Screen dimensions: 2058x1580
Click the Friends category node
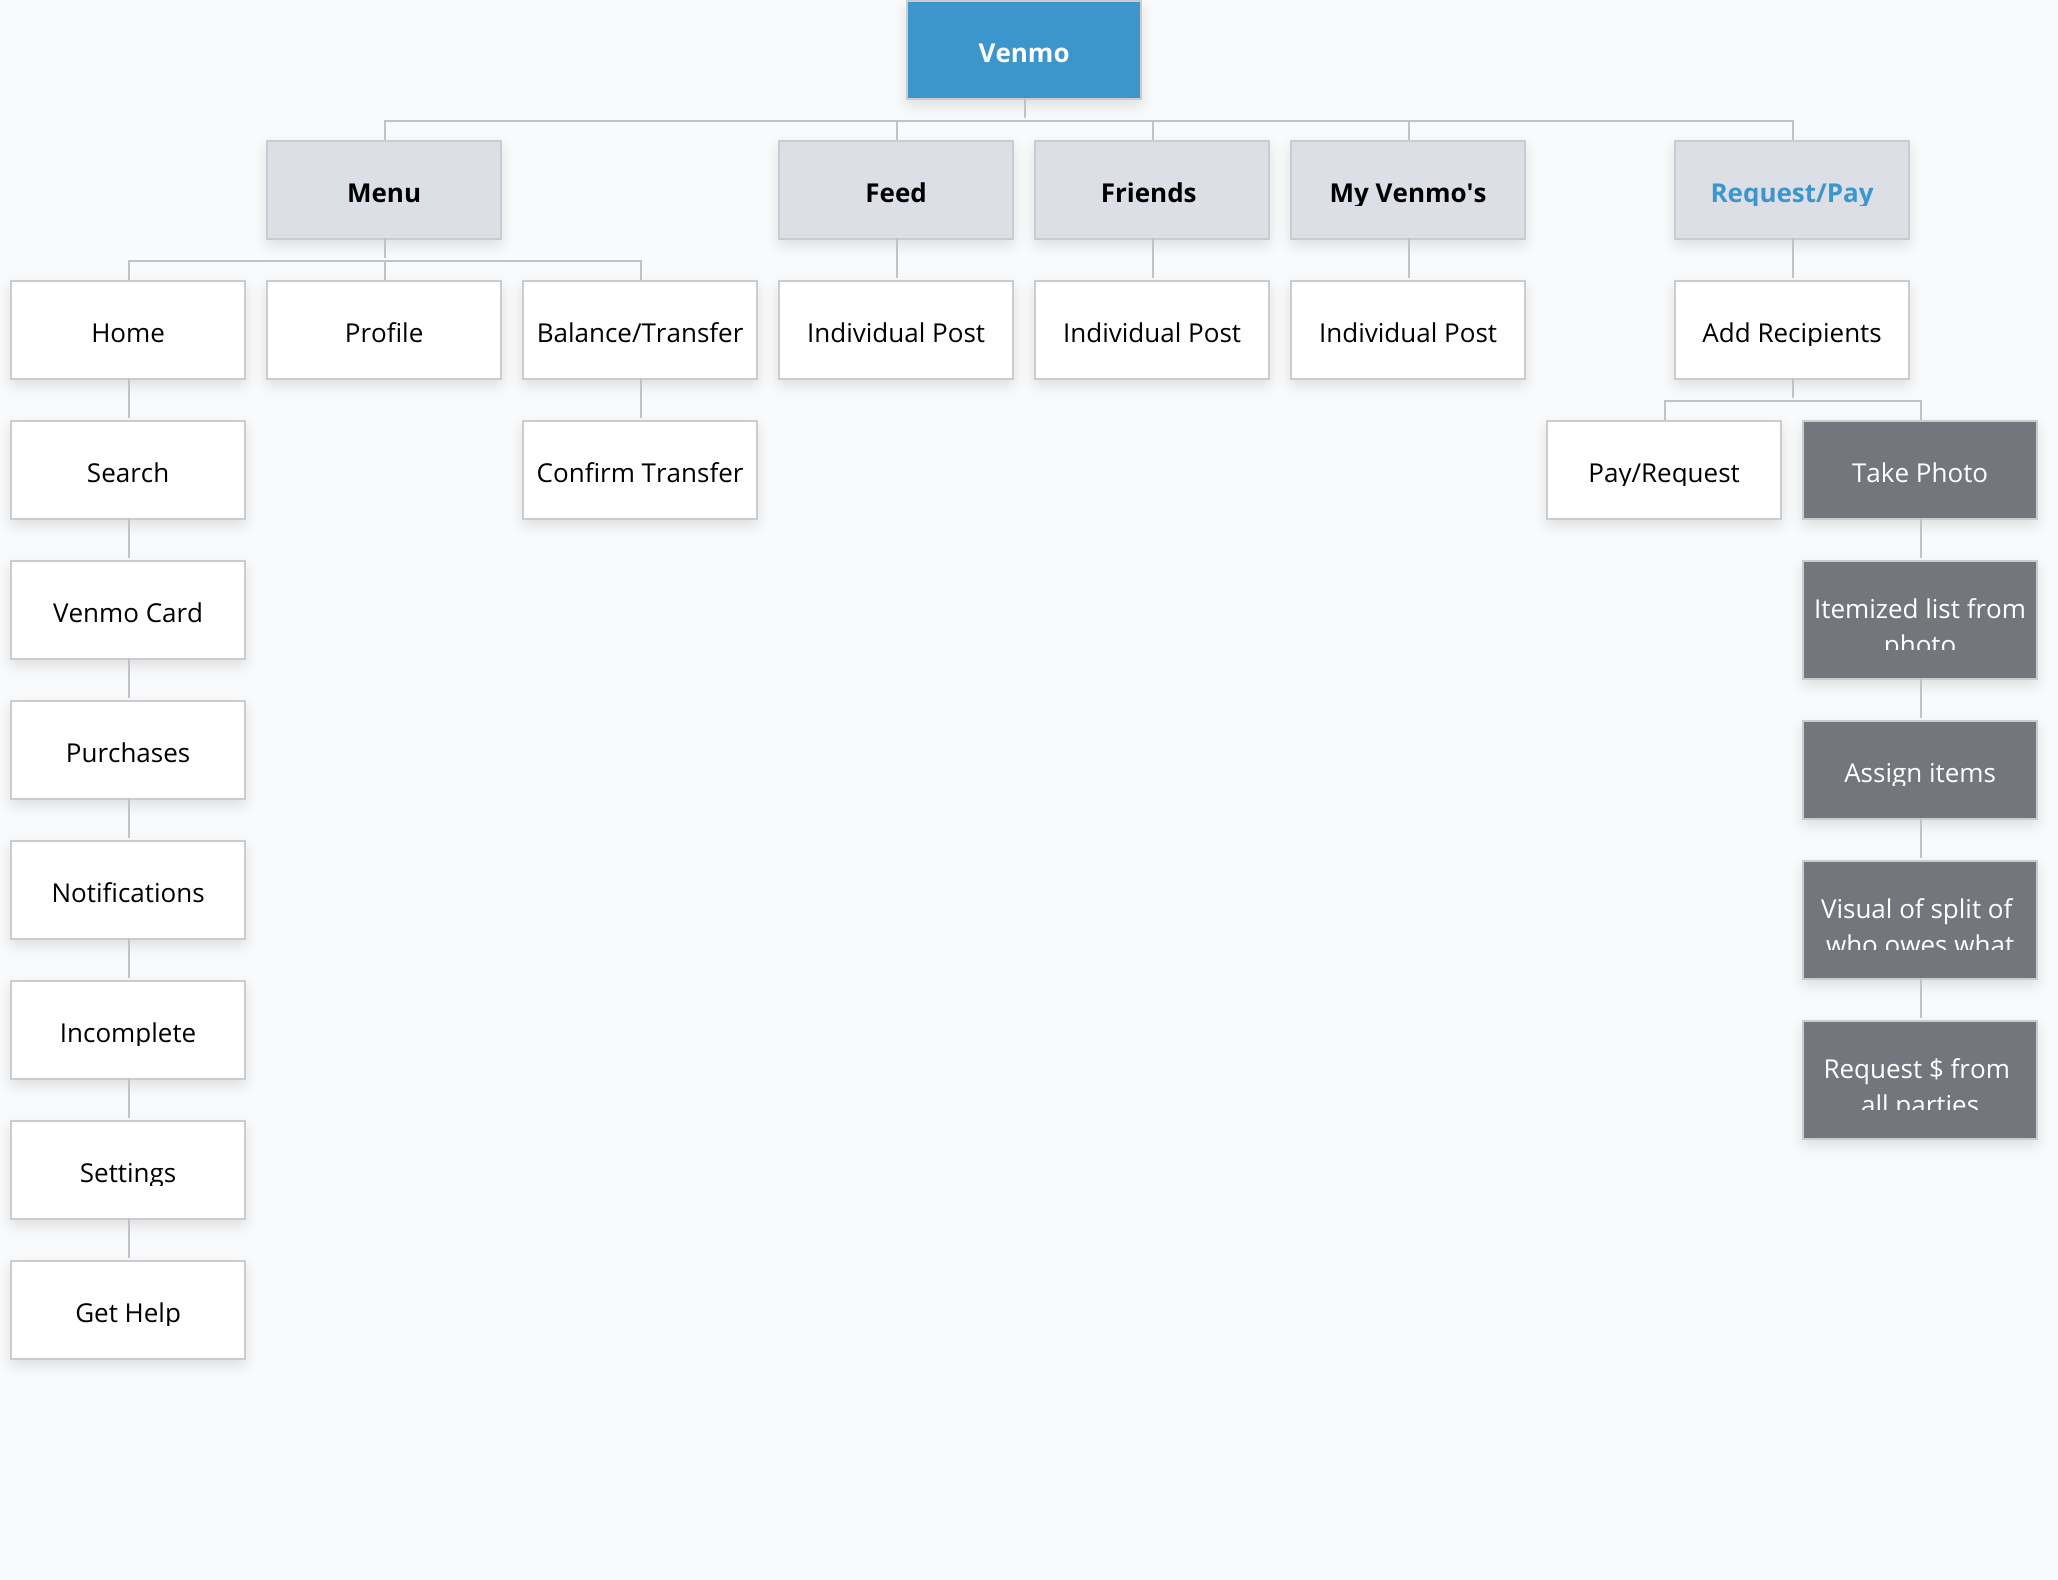click(x=1151, y=191)
